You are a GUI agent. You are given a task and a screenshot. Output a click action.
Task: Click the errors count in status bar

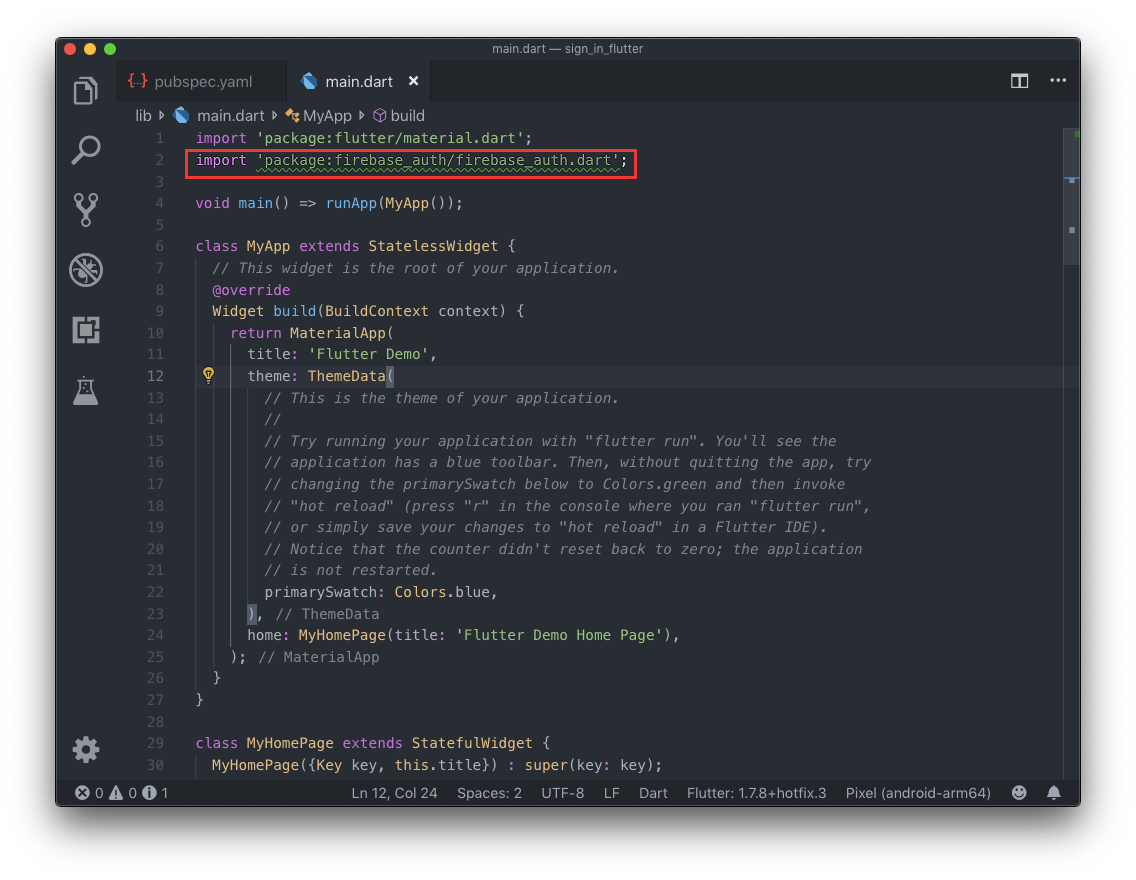click(90, 793)
